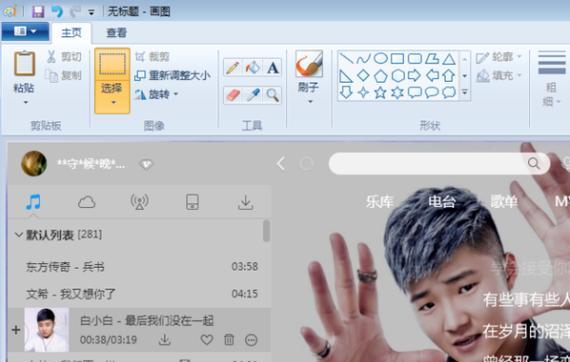Open the 电台 radio tab
570x362 pixels.
click(442, 201)
